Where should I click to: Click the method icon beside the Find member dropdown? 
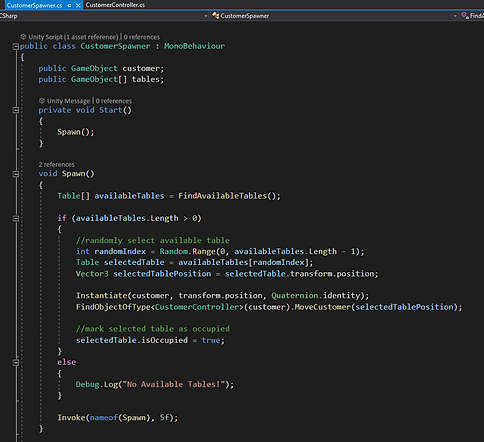(x=465, y=16)
